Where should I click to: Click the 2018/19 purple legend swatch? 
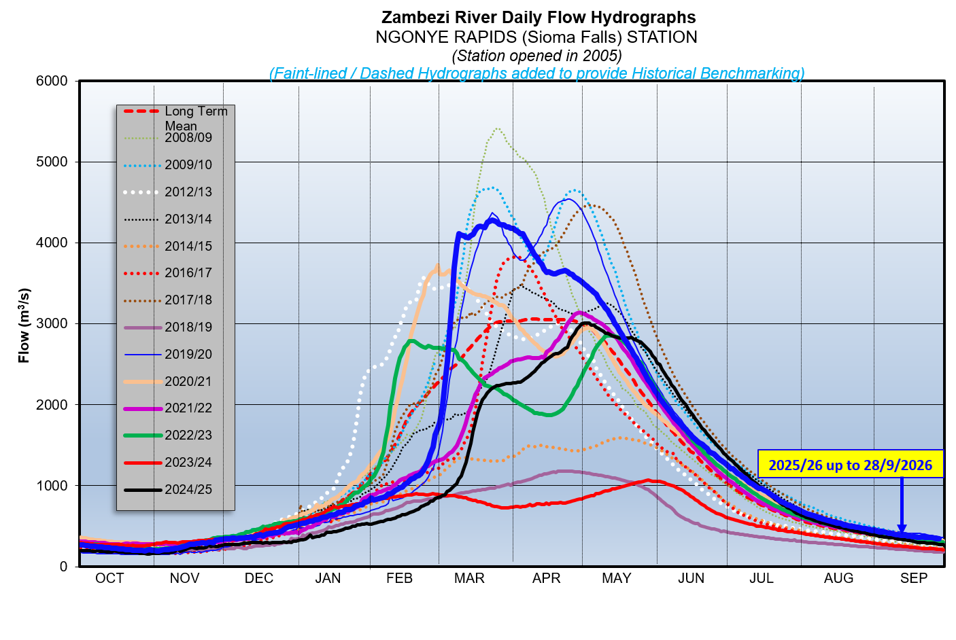143,327
